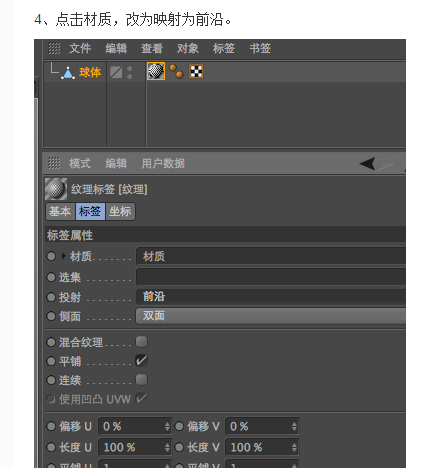This screenshot has height=468, width=447.
Task: Expand the 材质 disclosure triangle
Action: (x=63, y=256)
